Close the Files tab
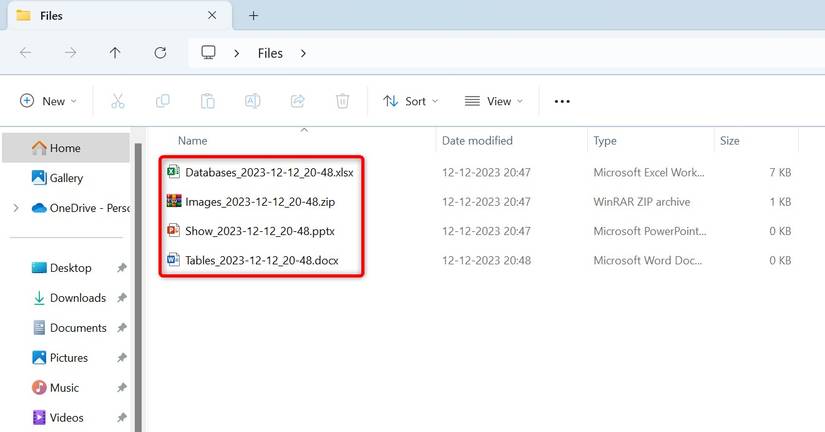The width and height of the screenshot is (825, 432). coord(212,15)
